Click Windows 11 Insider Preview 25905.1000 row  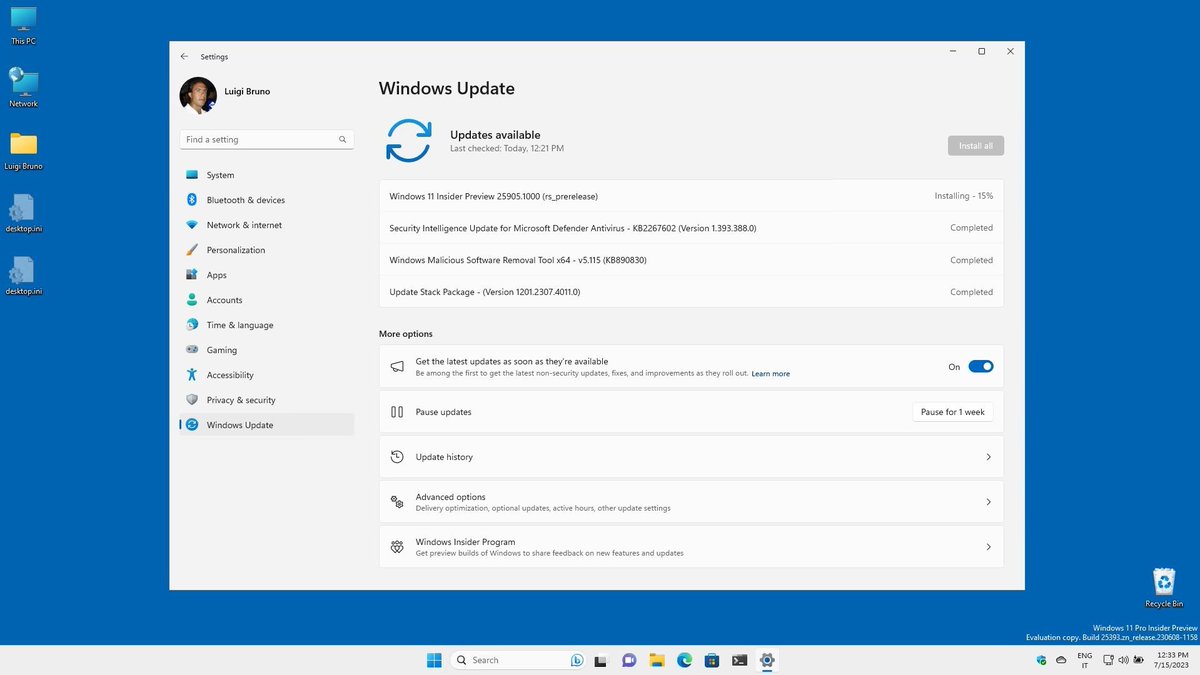point(691,196)
